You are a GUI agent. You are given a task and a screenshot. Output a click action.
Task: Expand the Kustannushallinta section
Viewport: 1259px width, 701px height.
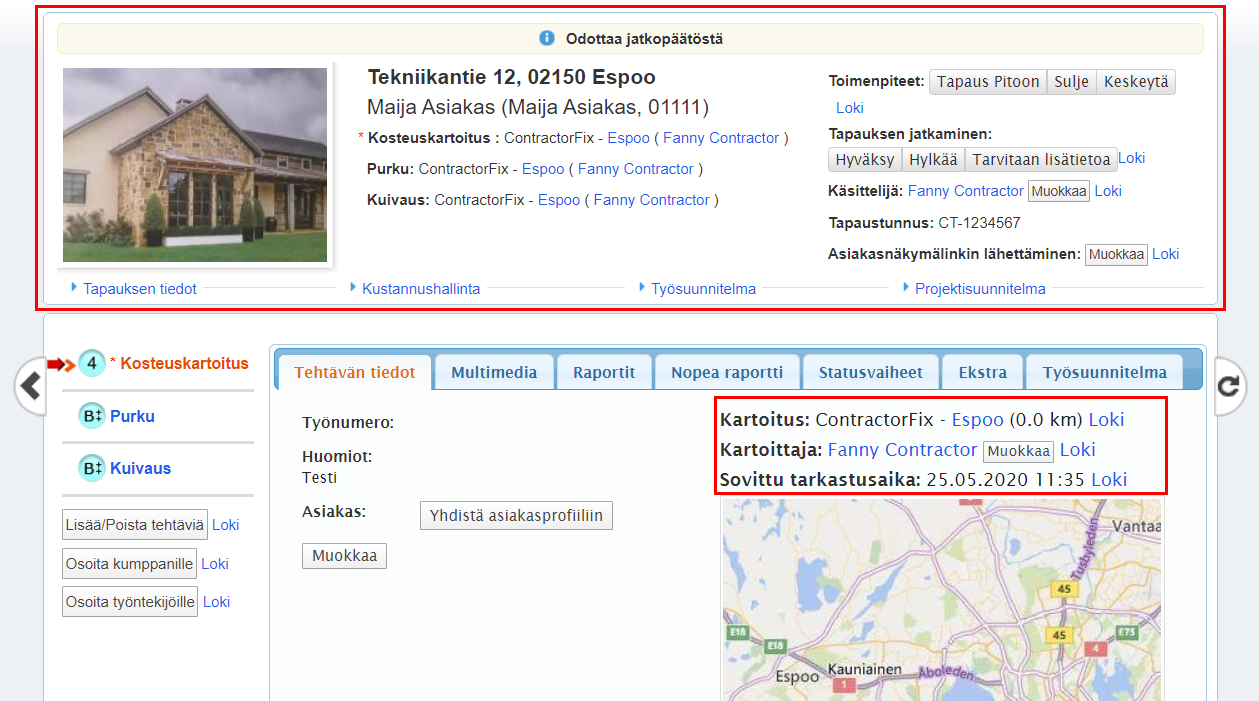pos(420,288)
